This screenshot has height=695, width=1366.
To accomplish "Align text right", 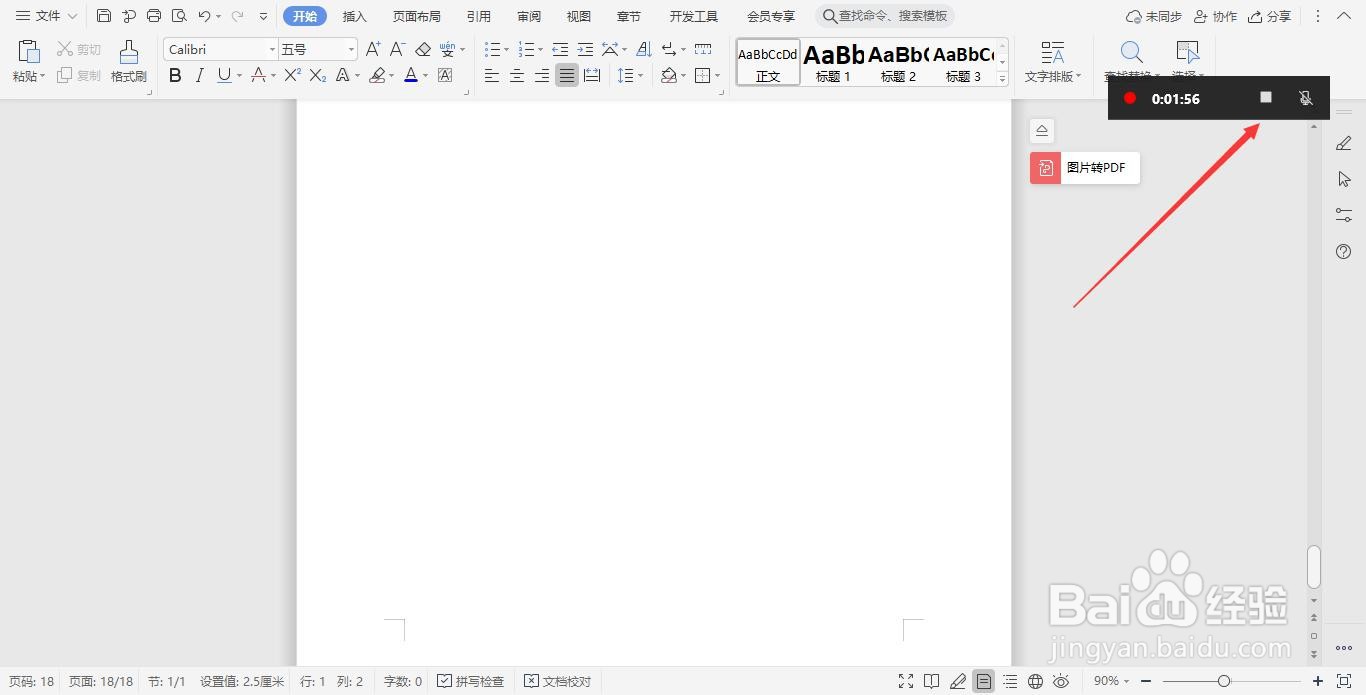I will tap(542, 75).
